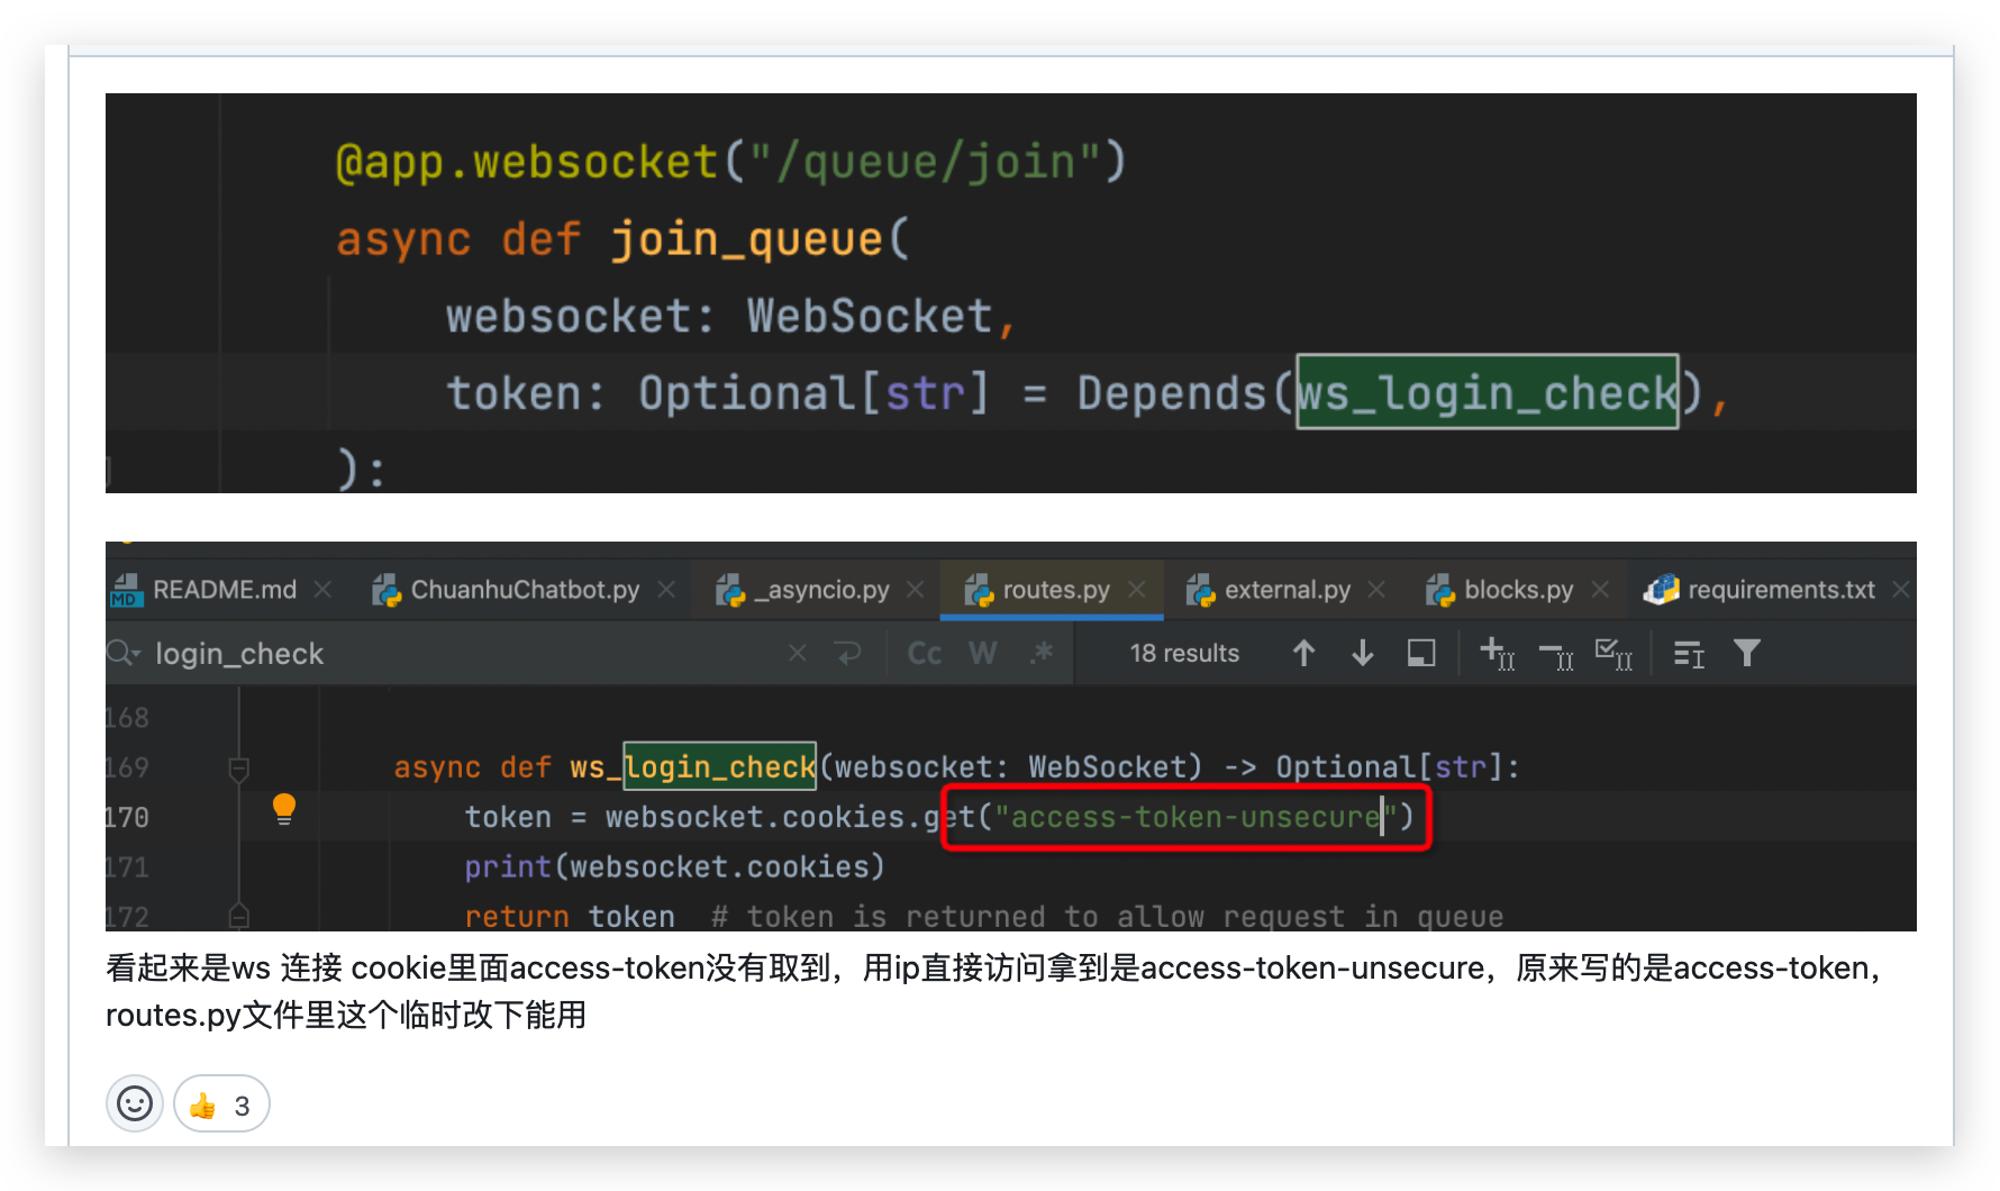Click the first code screenshot image
Screen dimensions: 2000x1191
[1011, 293]
